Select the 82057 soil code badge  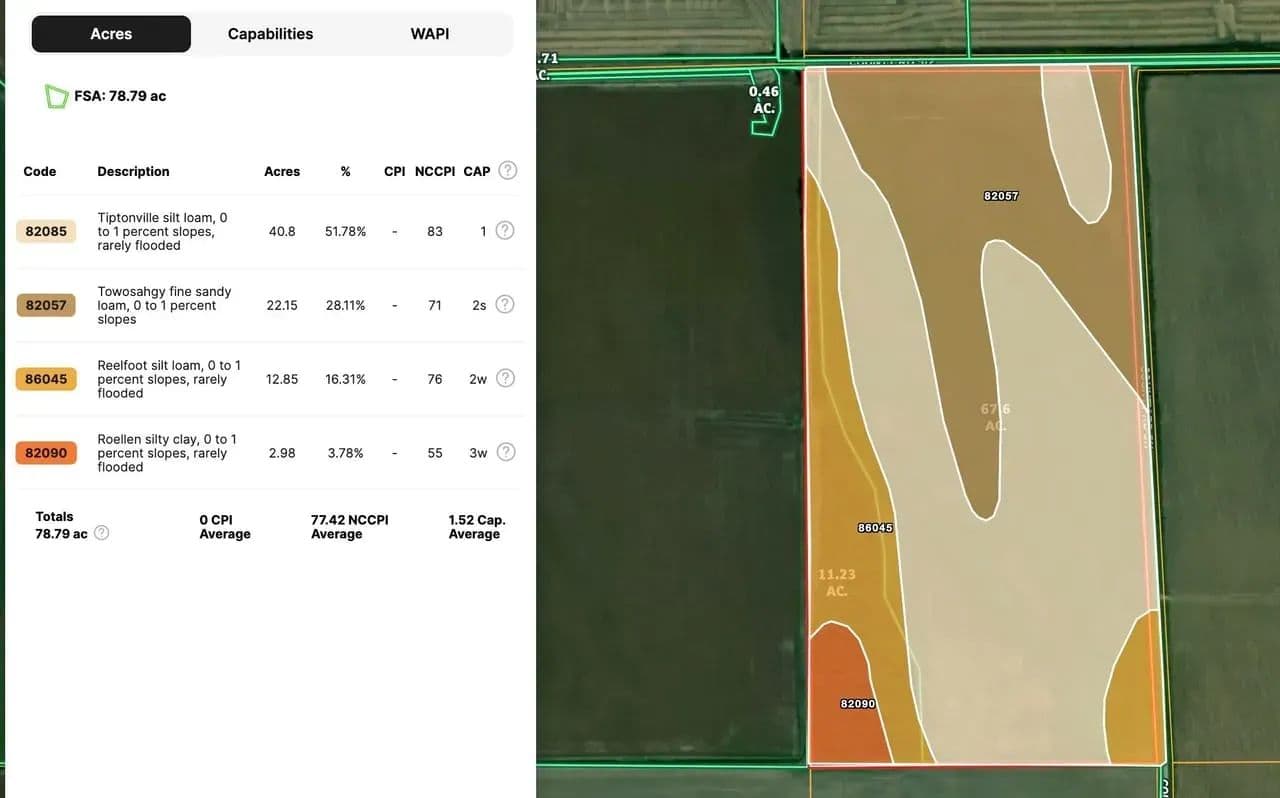[46, 305]
